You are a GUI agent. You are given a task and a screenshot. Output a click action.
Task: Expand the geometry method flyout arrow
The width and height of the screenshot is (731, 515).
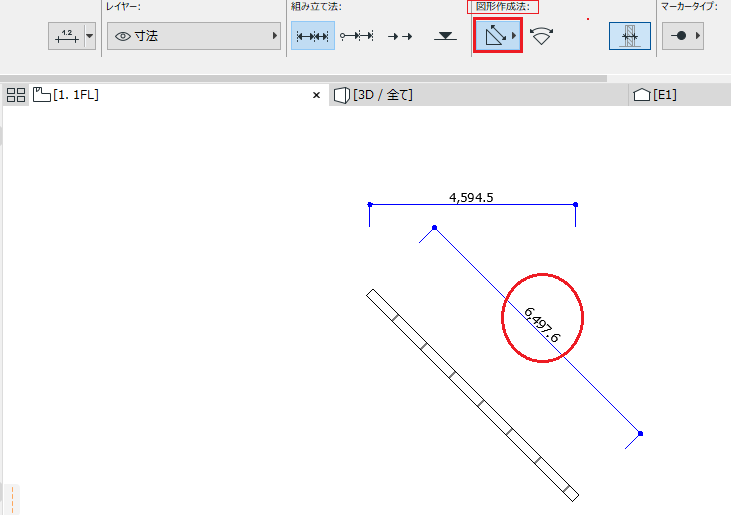point(514,35)
